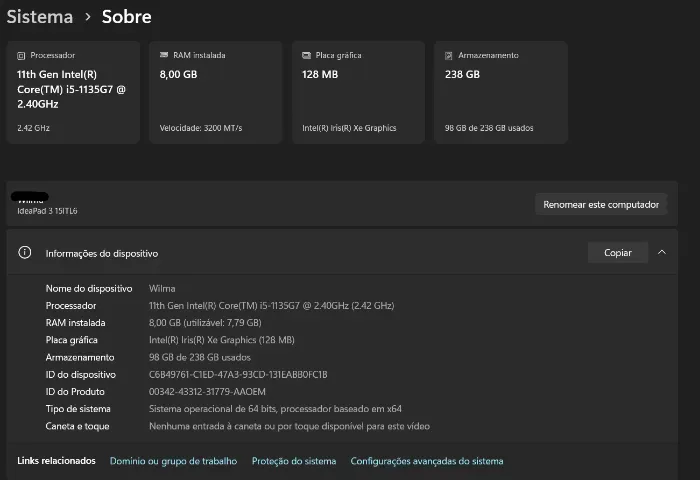Screen dimensions: 700x480
Task: Click the RAM instalada row label in device info
Action: click(x=75, y=323)
